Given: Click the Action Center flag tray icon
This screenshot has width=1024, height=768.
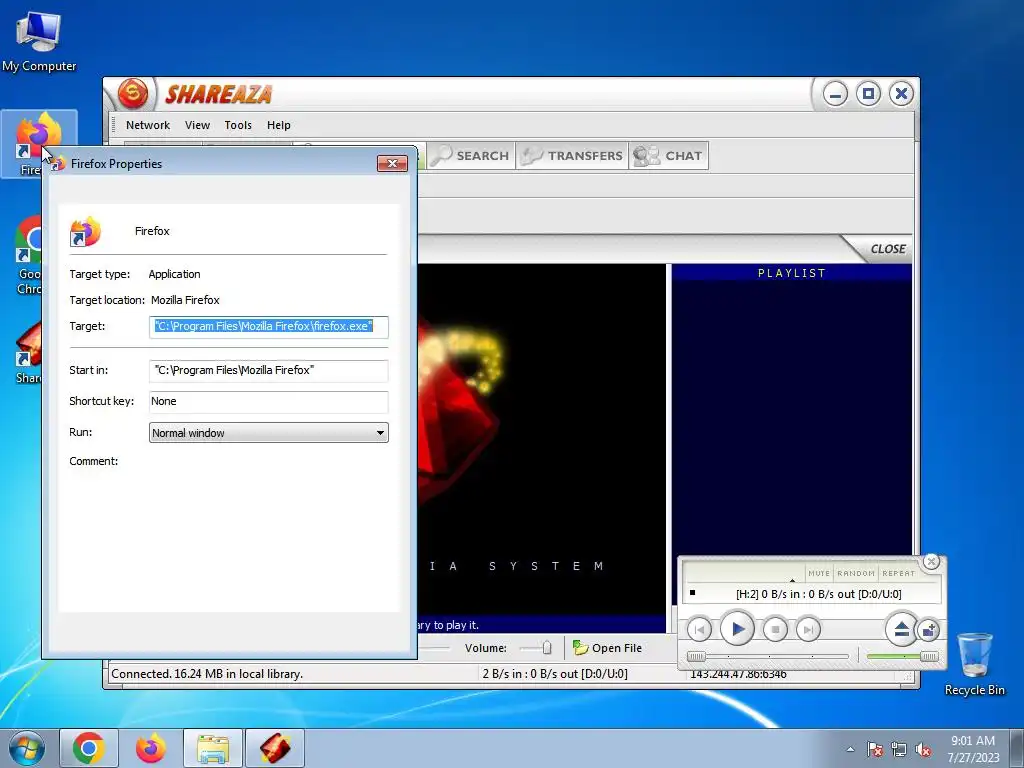Looking at the screenshot, I should 875,749.
